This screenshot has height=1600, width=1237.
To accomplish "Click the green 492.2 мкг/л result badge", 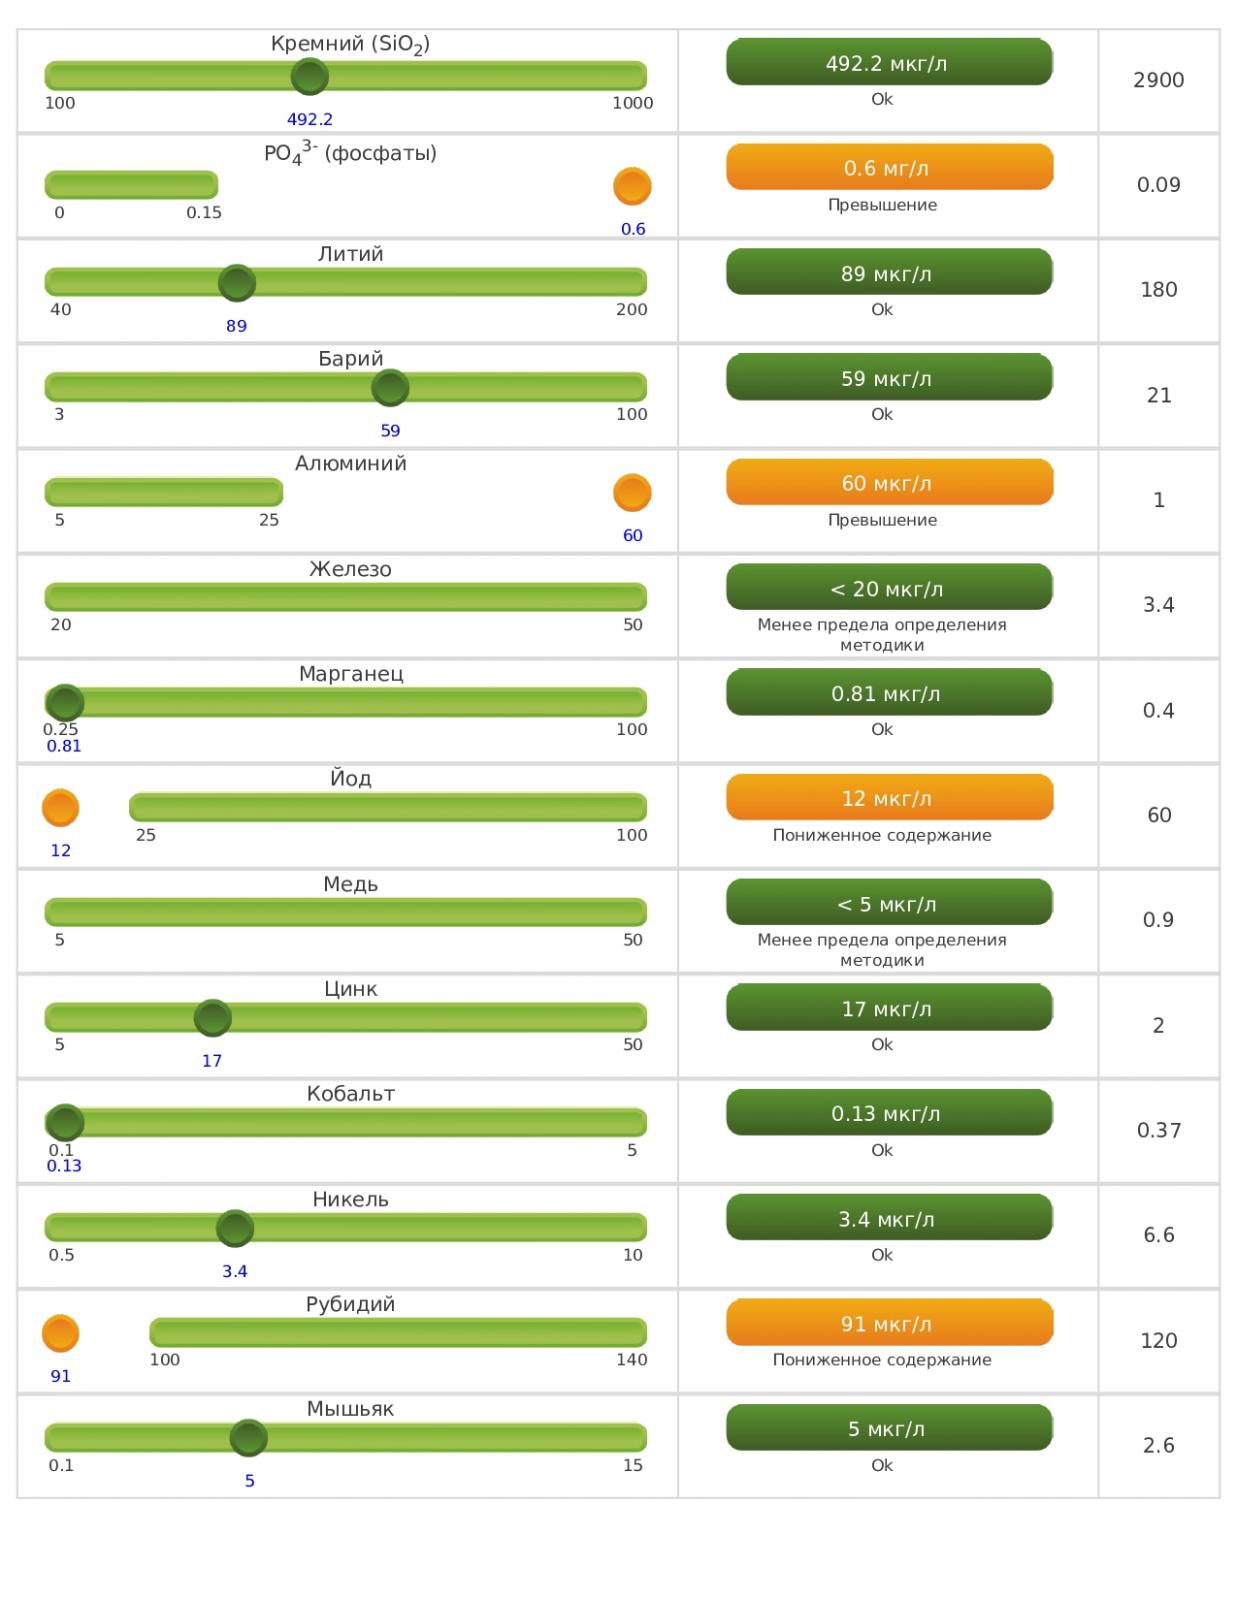I will click(x=888, y=63).
